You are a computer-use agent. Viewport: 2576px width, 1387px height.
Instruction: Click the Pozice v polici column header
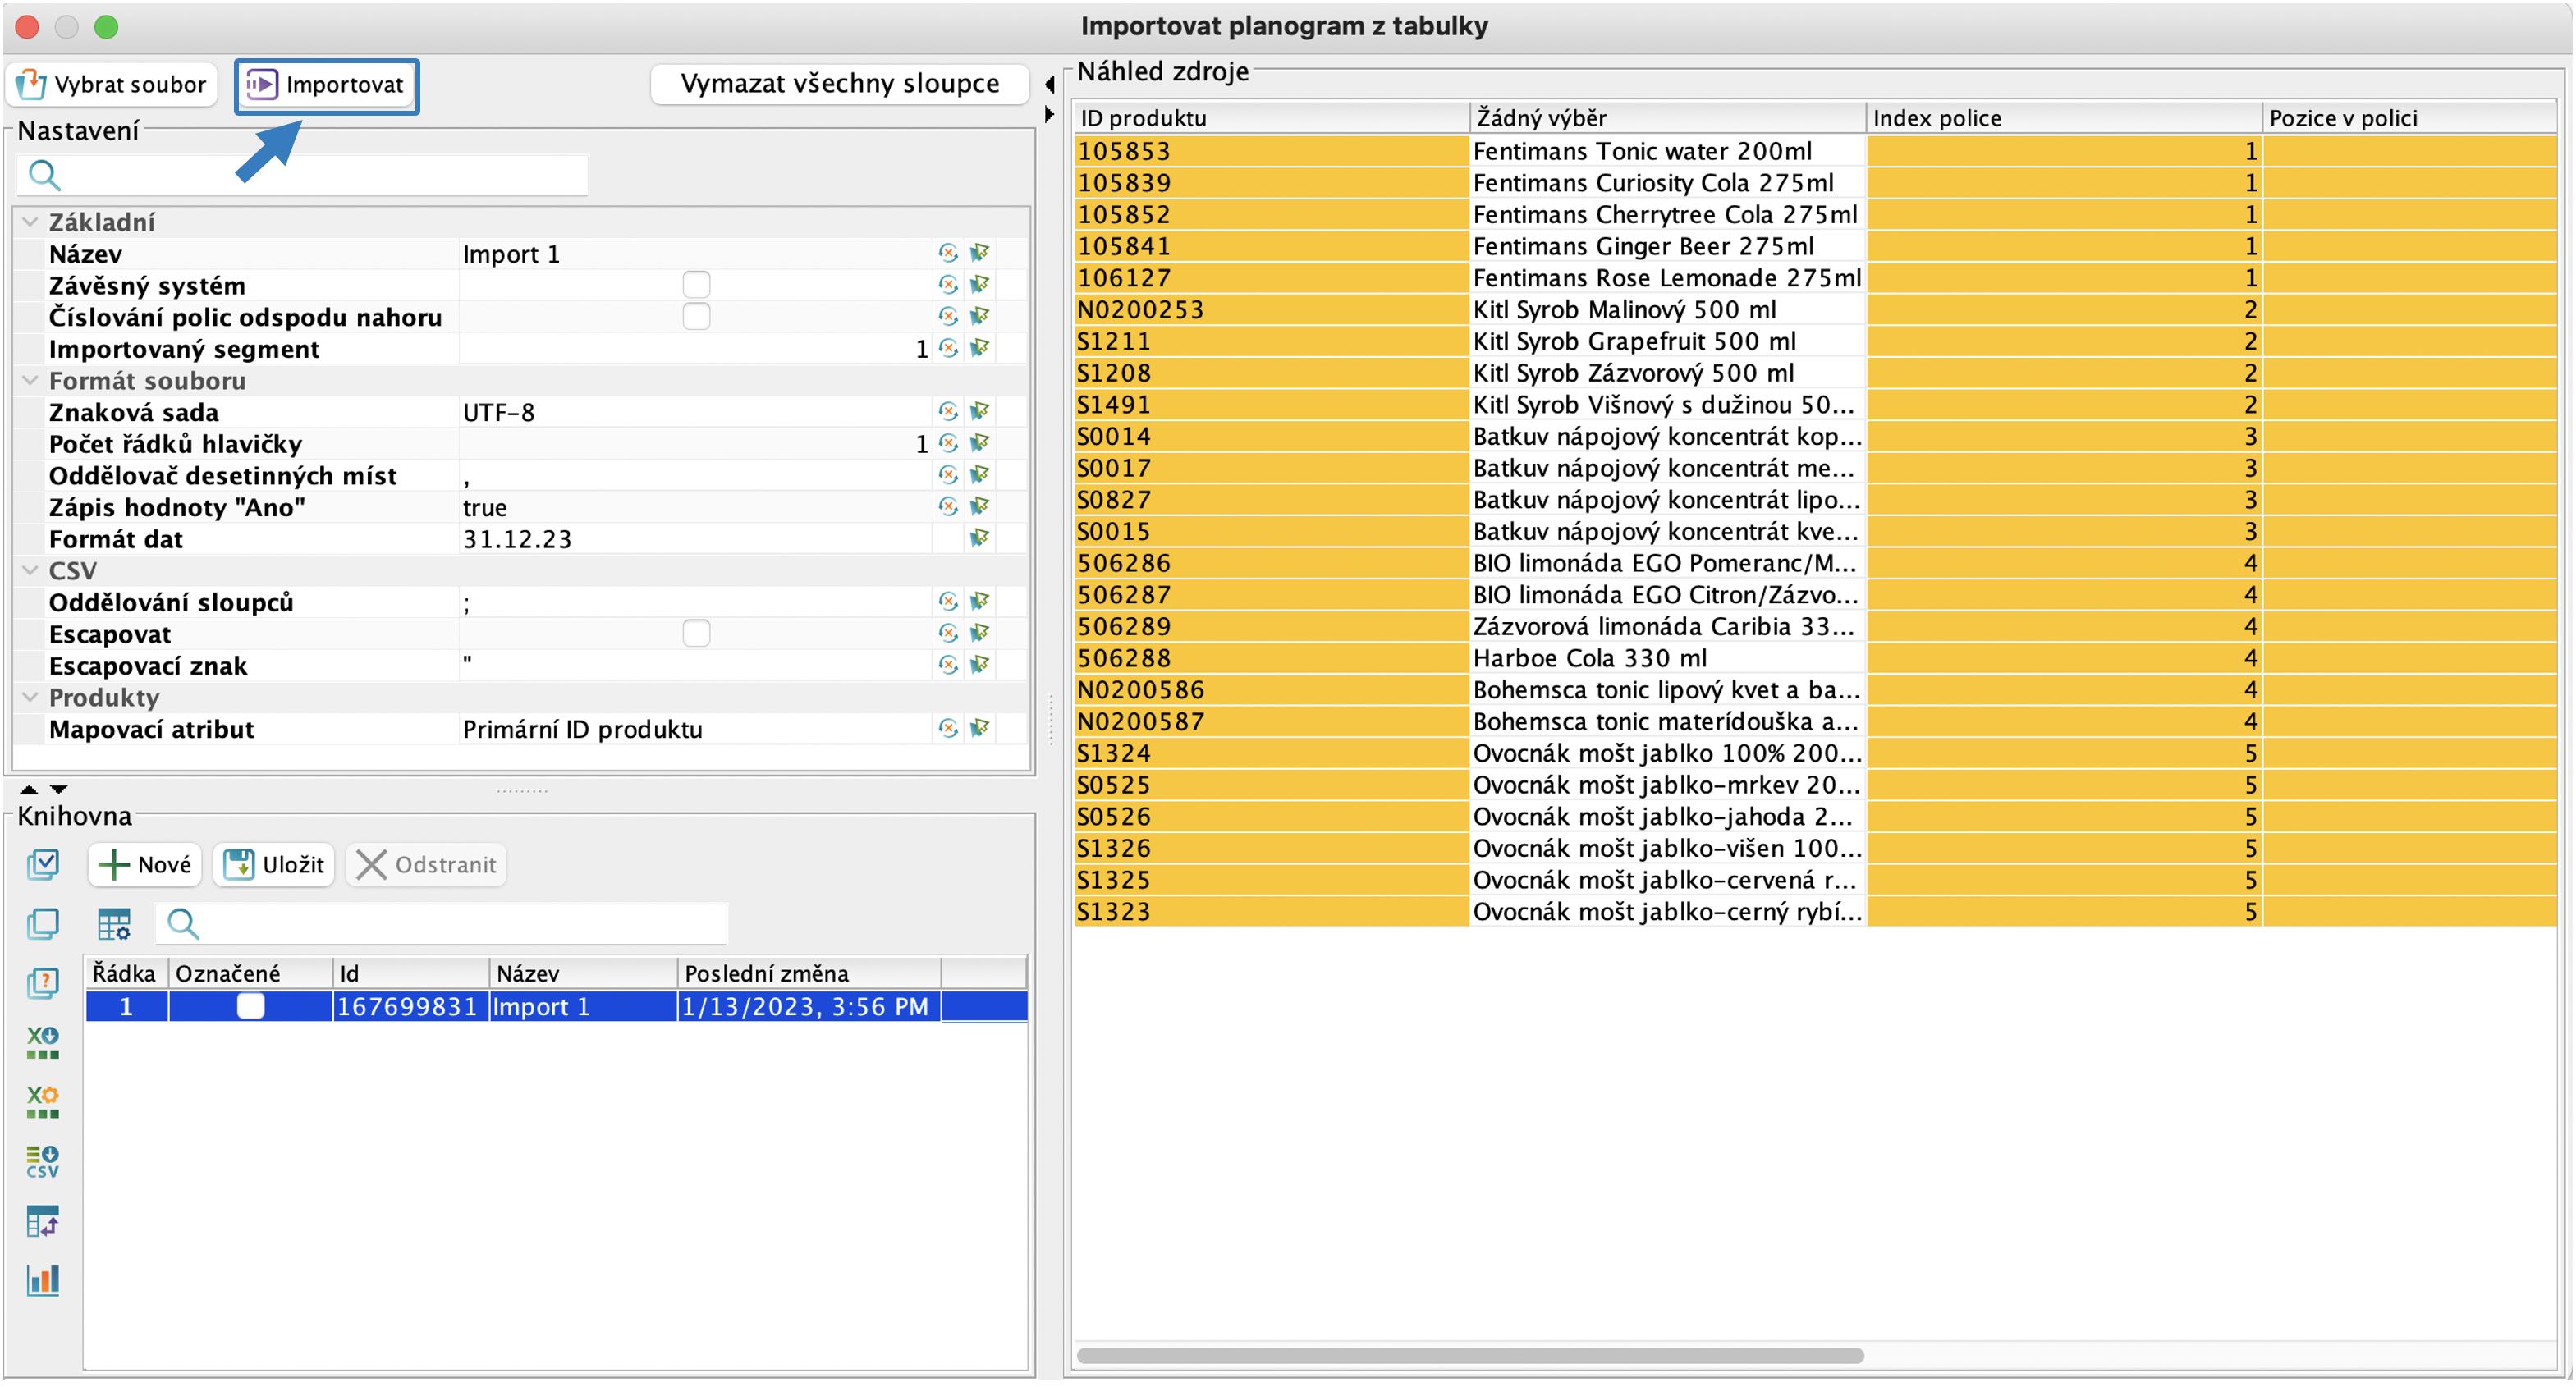[x=2409, y=118]
